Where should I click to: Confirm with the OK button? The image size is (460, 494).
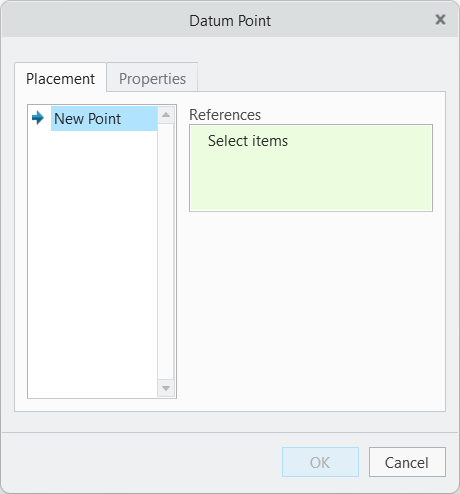point(320,462)
